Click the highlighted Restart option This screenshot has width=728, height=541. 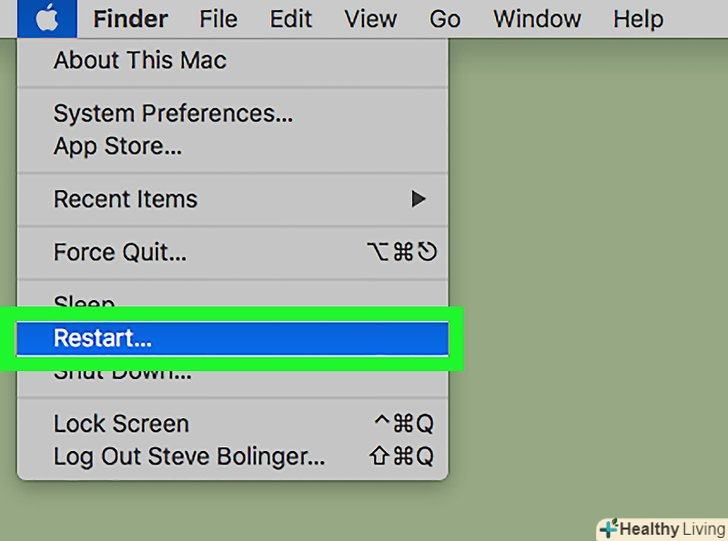click(x=102, y=339)
